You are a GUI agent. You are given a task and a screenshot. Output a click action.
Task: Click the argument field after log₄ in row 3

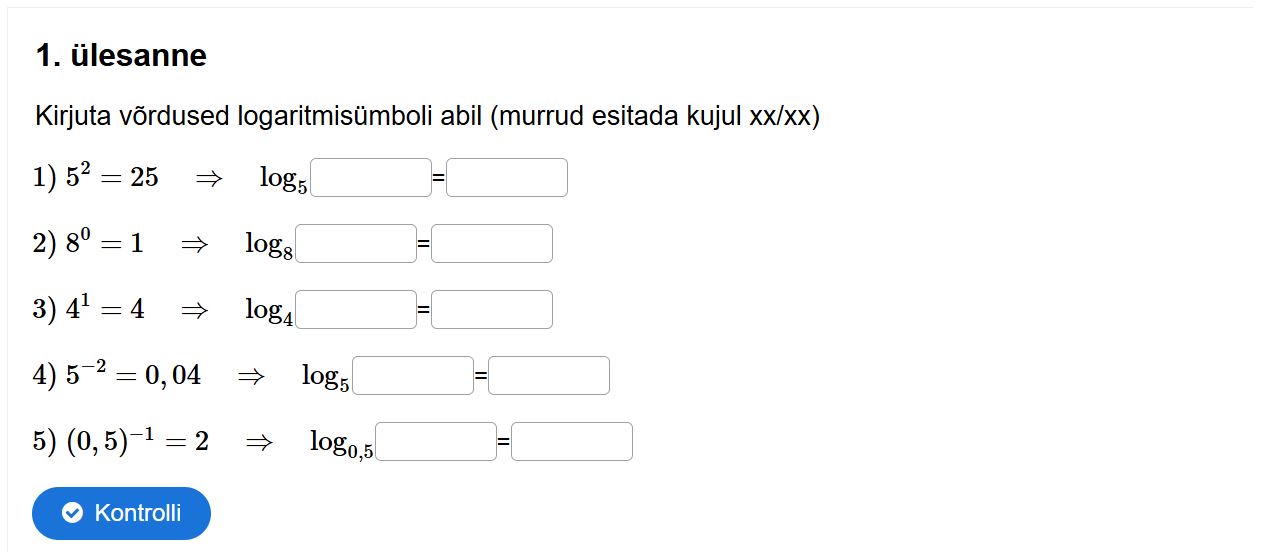356,310
